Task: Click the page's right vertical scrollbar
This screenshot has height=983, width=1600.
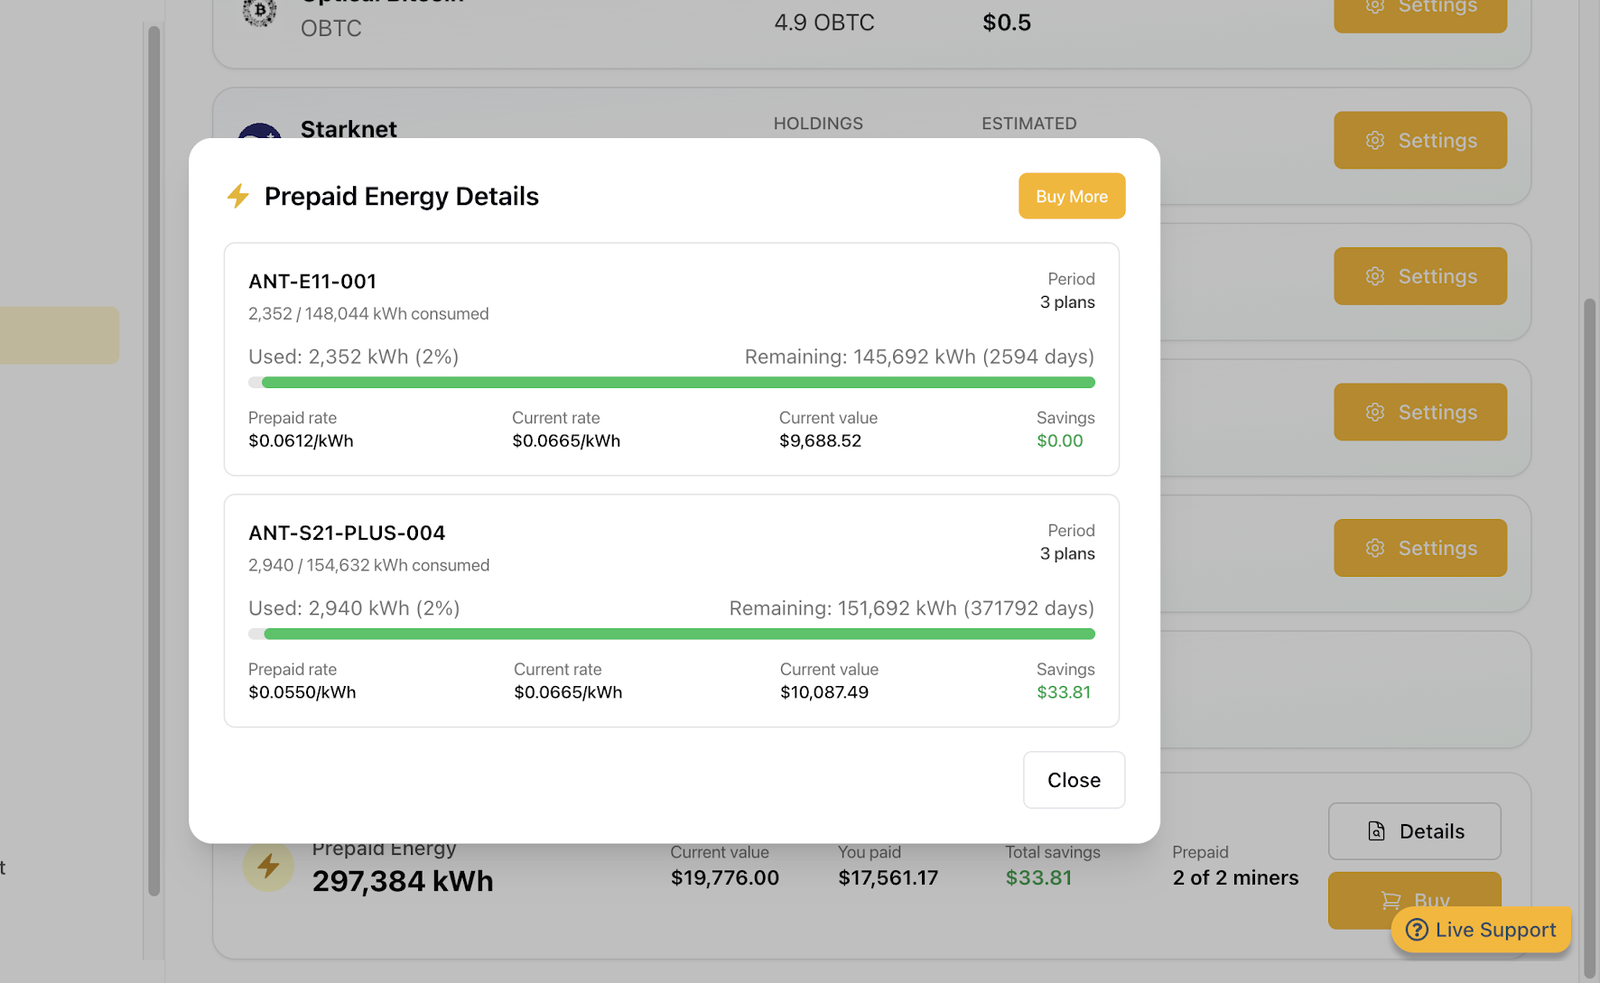Action: tap(1590, 637)
